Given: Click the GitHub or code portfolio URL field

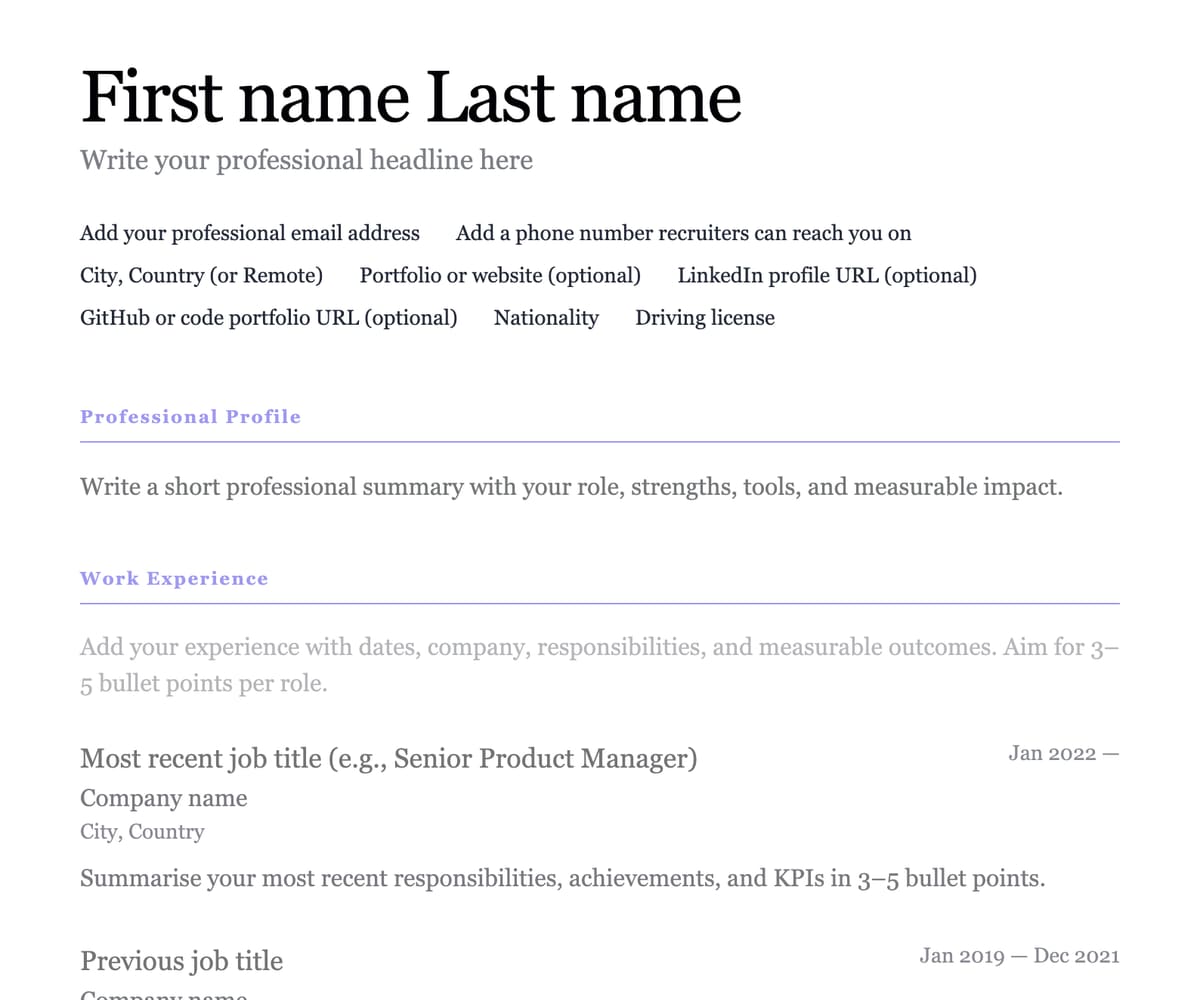Looking at the screenshot, I should coord(268,318).
